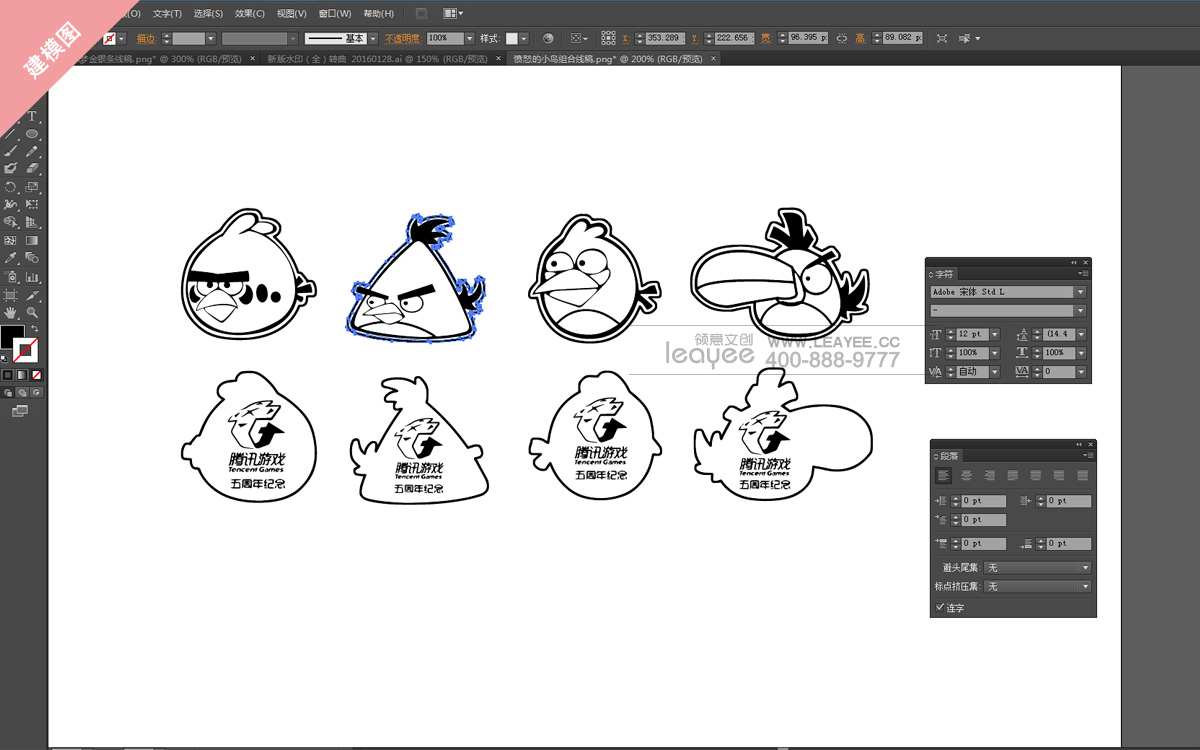Click the 不透明度 opacity link

click(404, 38)
